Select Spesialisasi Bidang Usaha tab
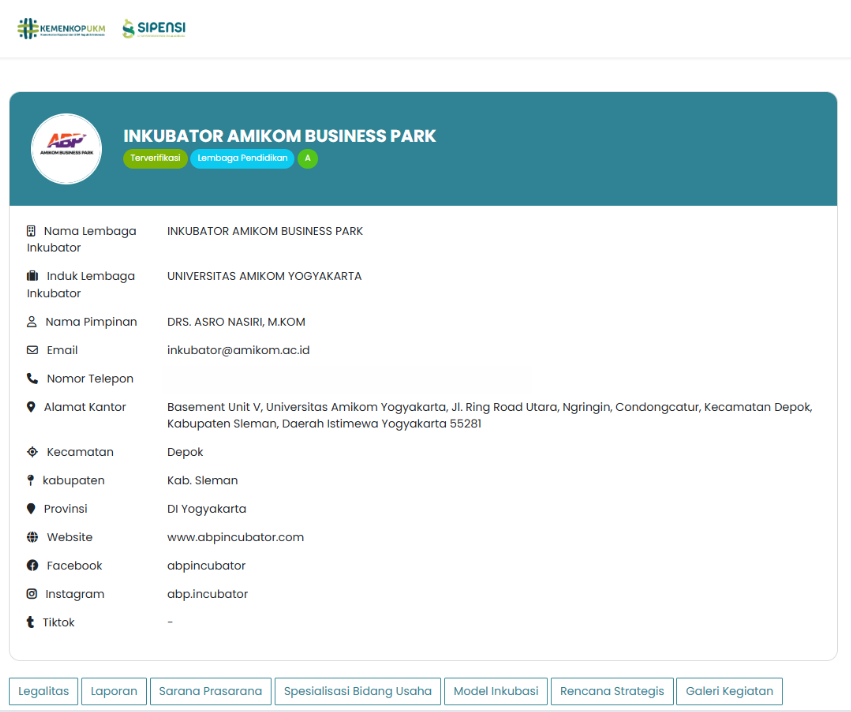This screenshot has width=851, height=712. tap(358, 691)
